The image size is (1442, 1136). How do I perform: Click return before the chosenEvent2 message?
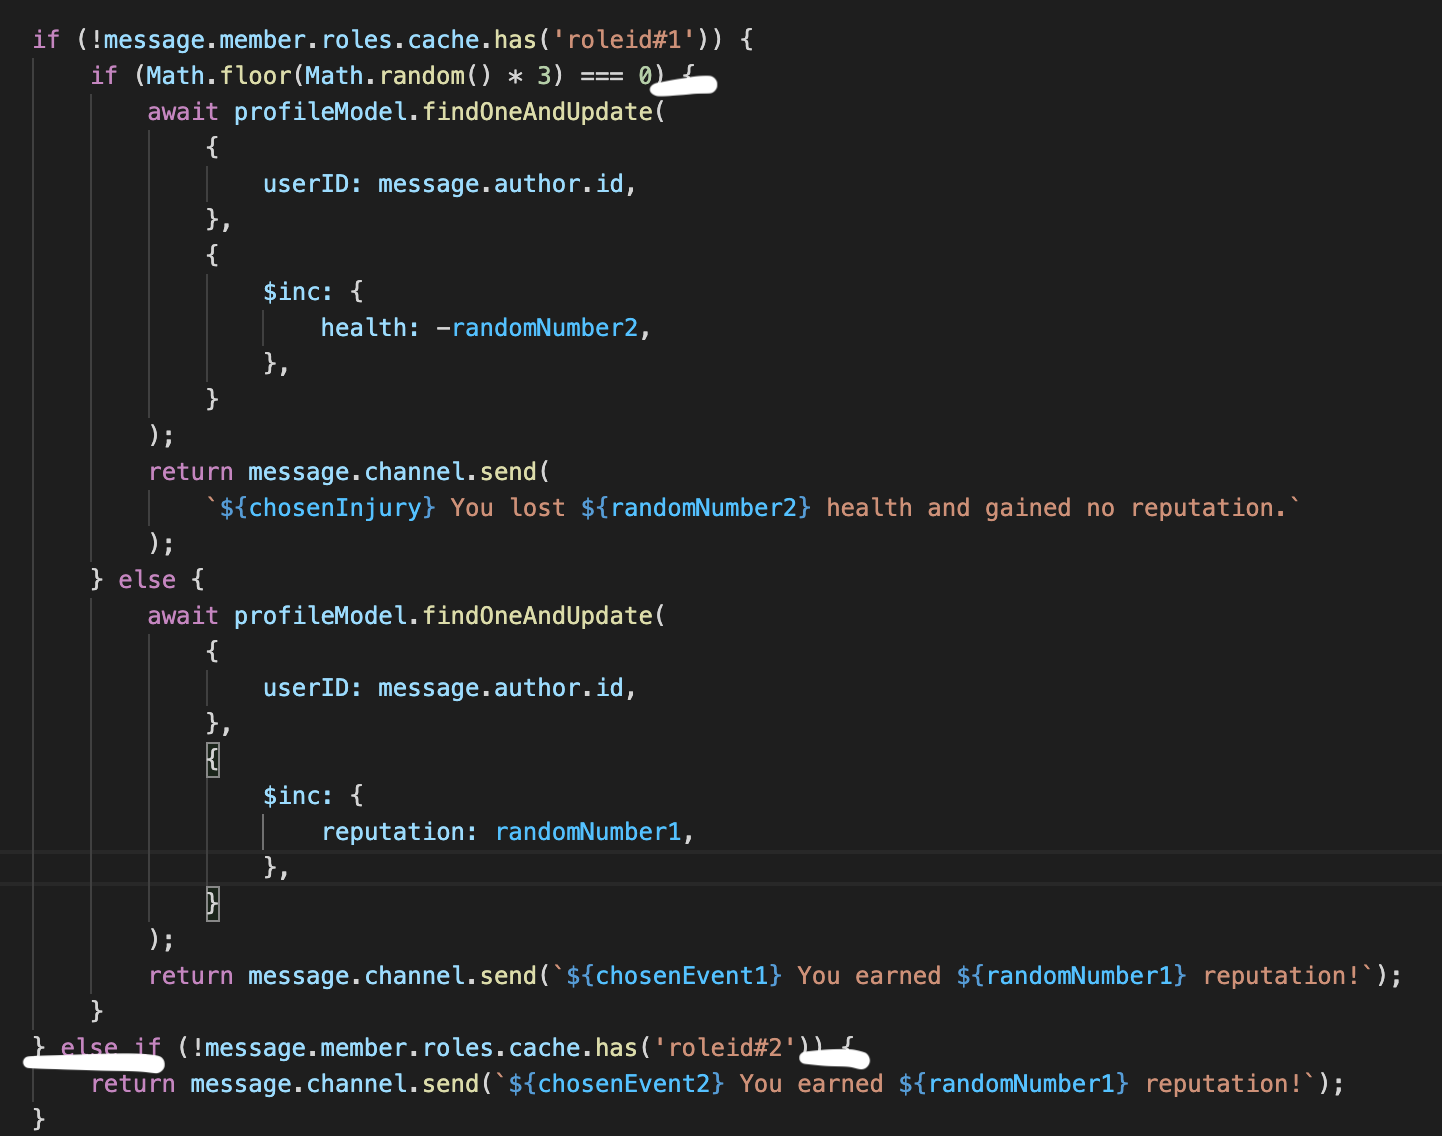(x=133, y=1084)
